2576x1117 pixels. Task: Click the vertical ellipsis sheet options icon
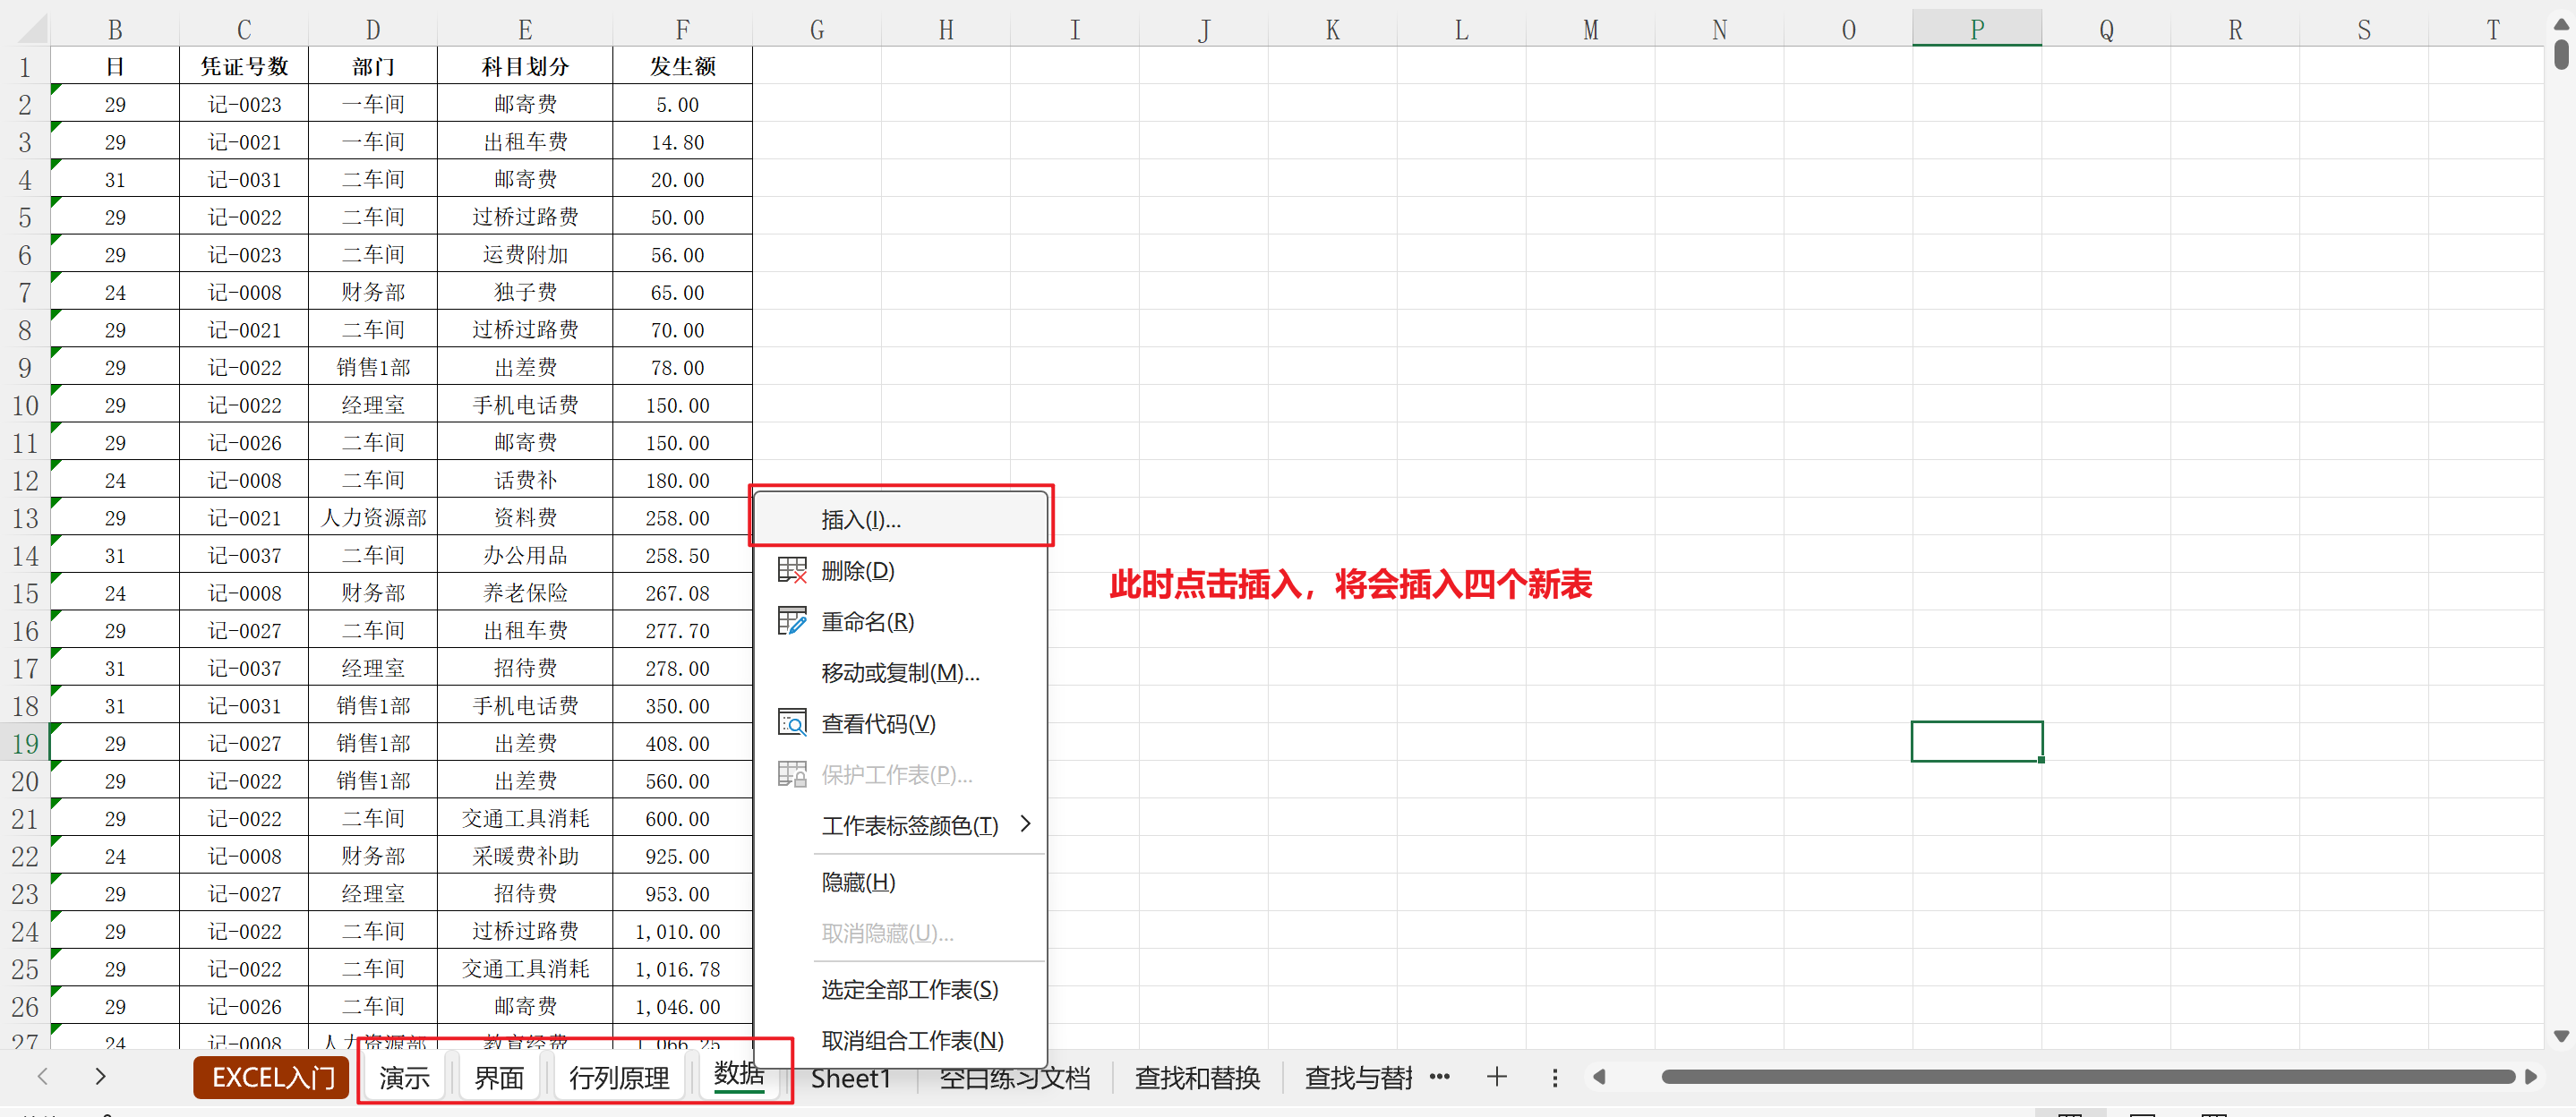1556,1077
